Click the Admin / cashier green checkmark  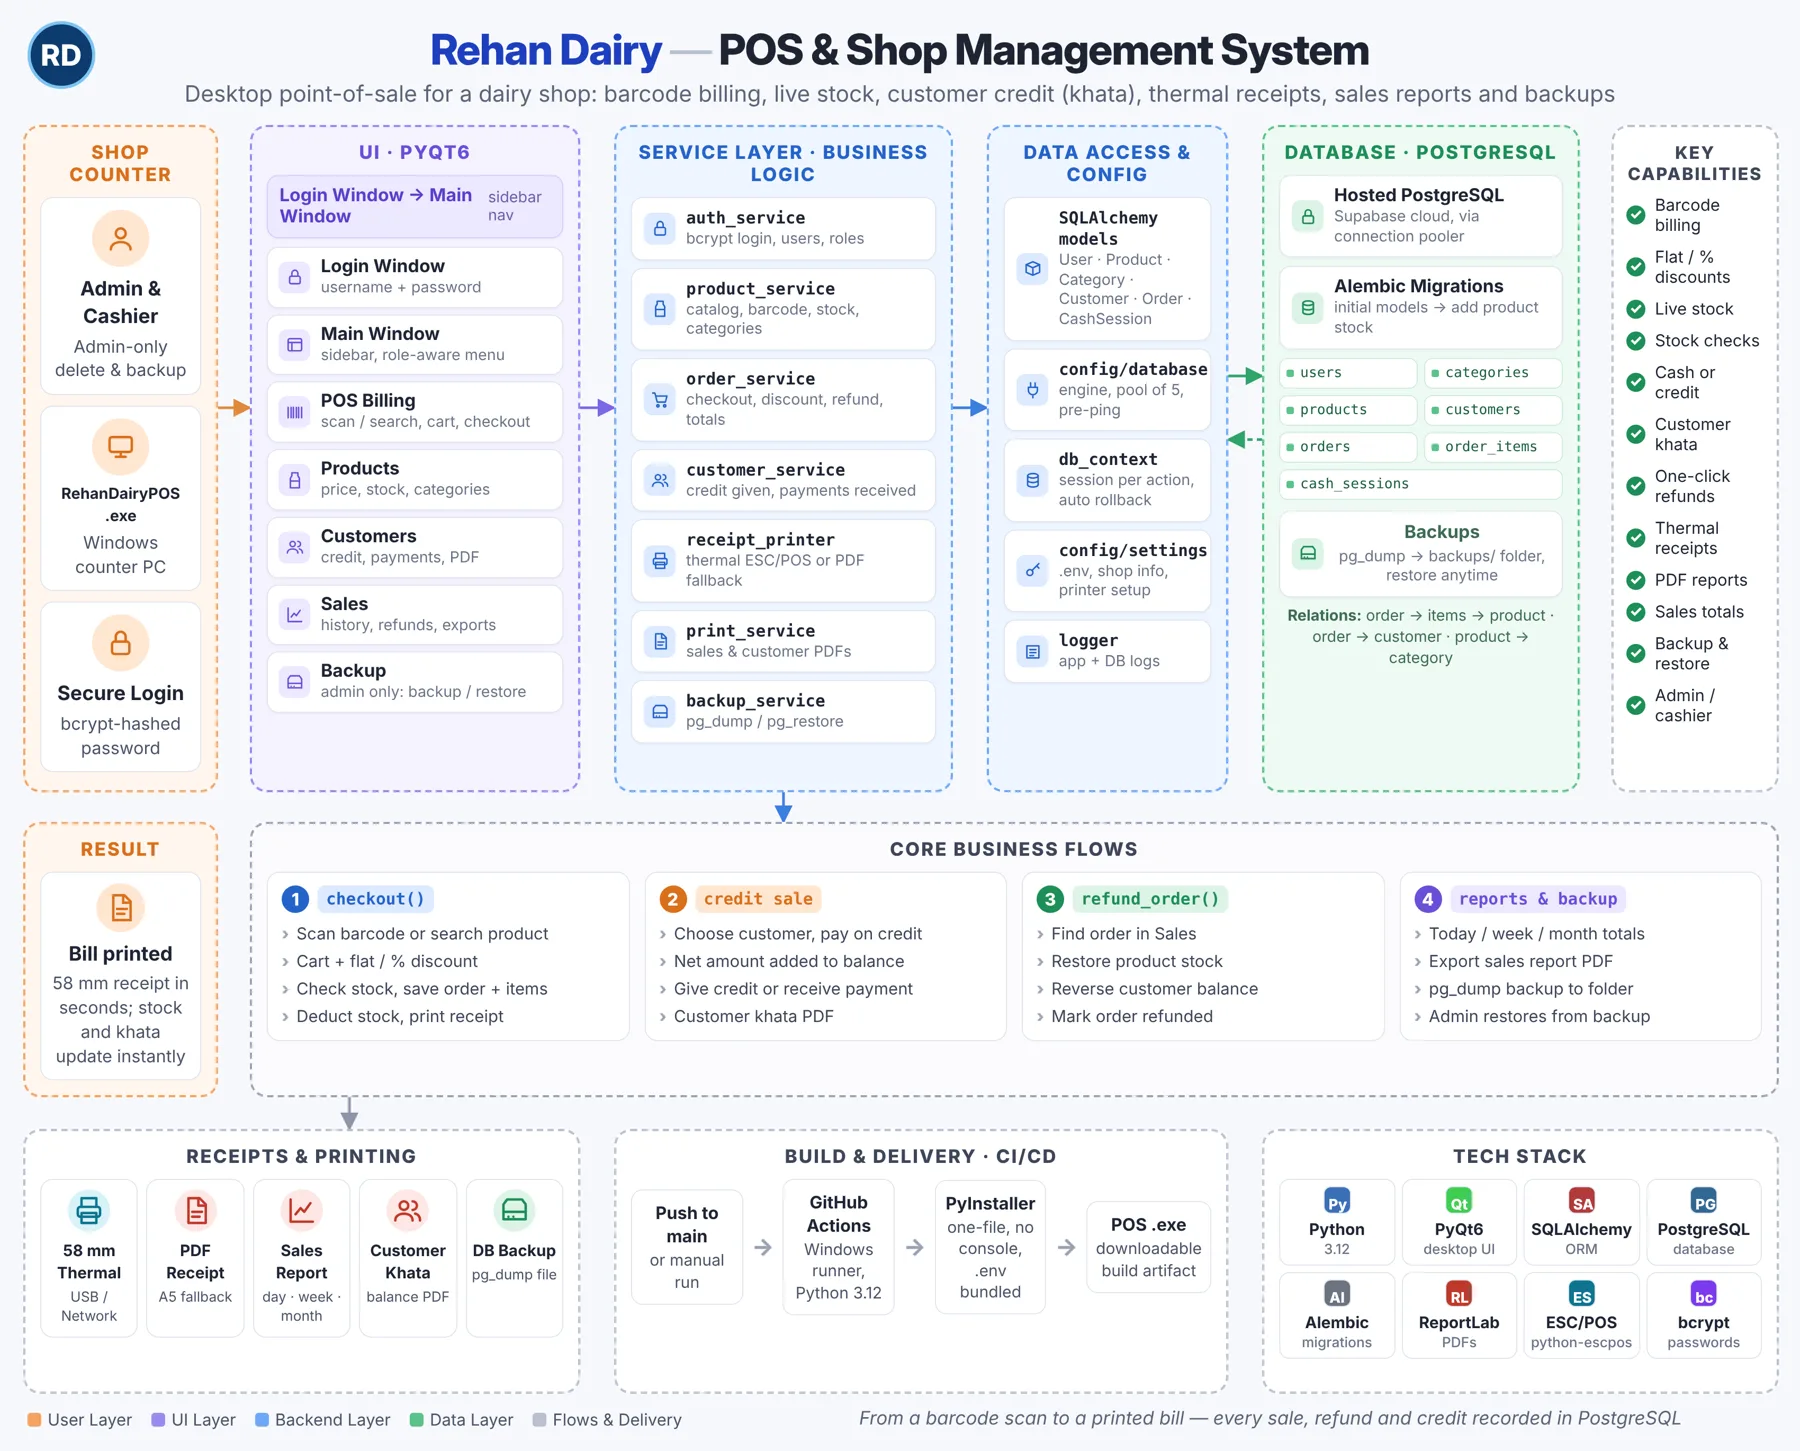point(1636,705)
